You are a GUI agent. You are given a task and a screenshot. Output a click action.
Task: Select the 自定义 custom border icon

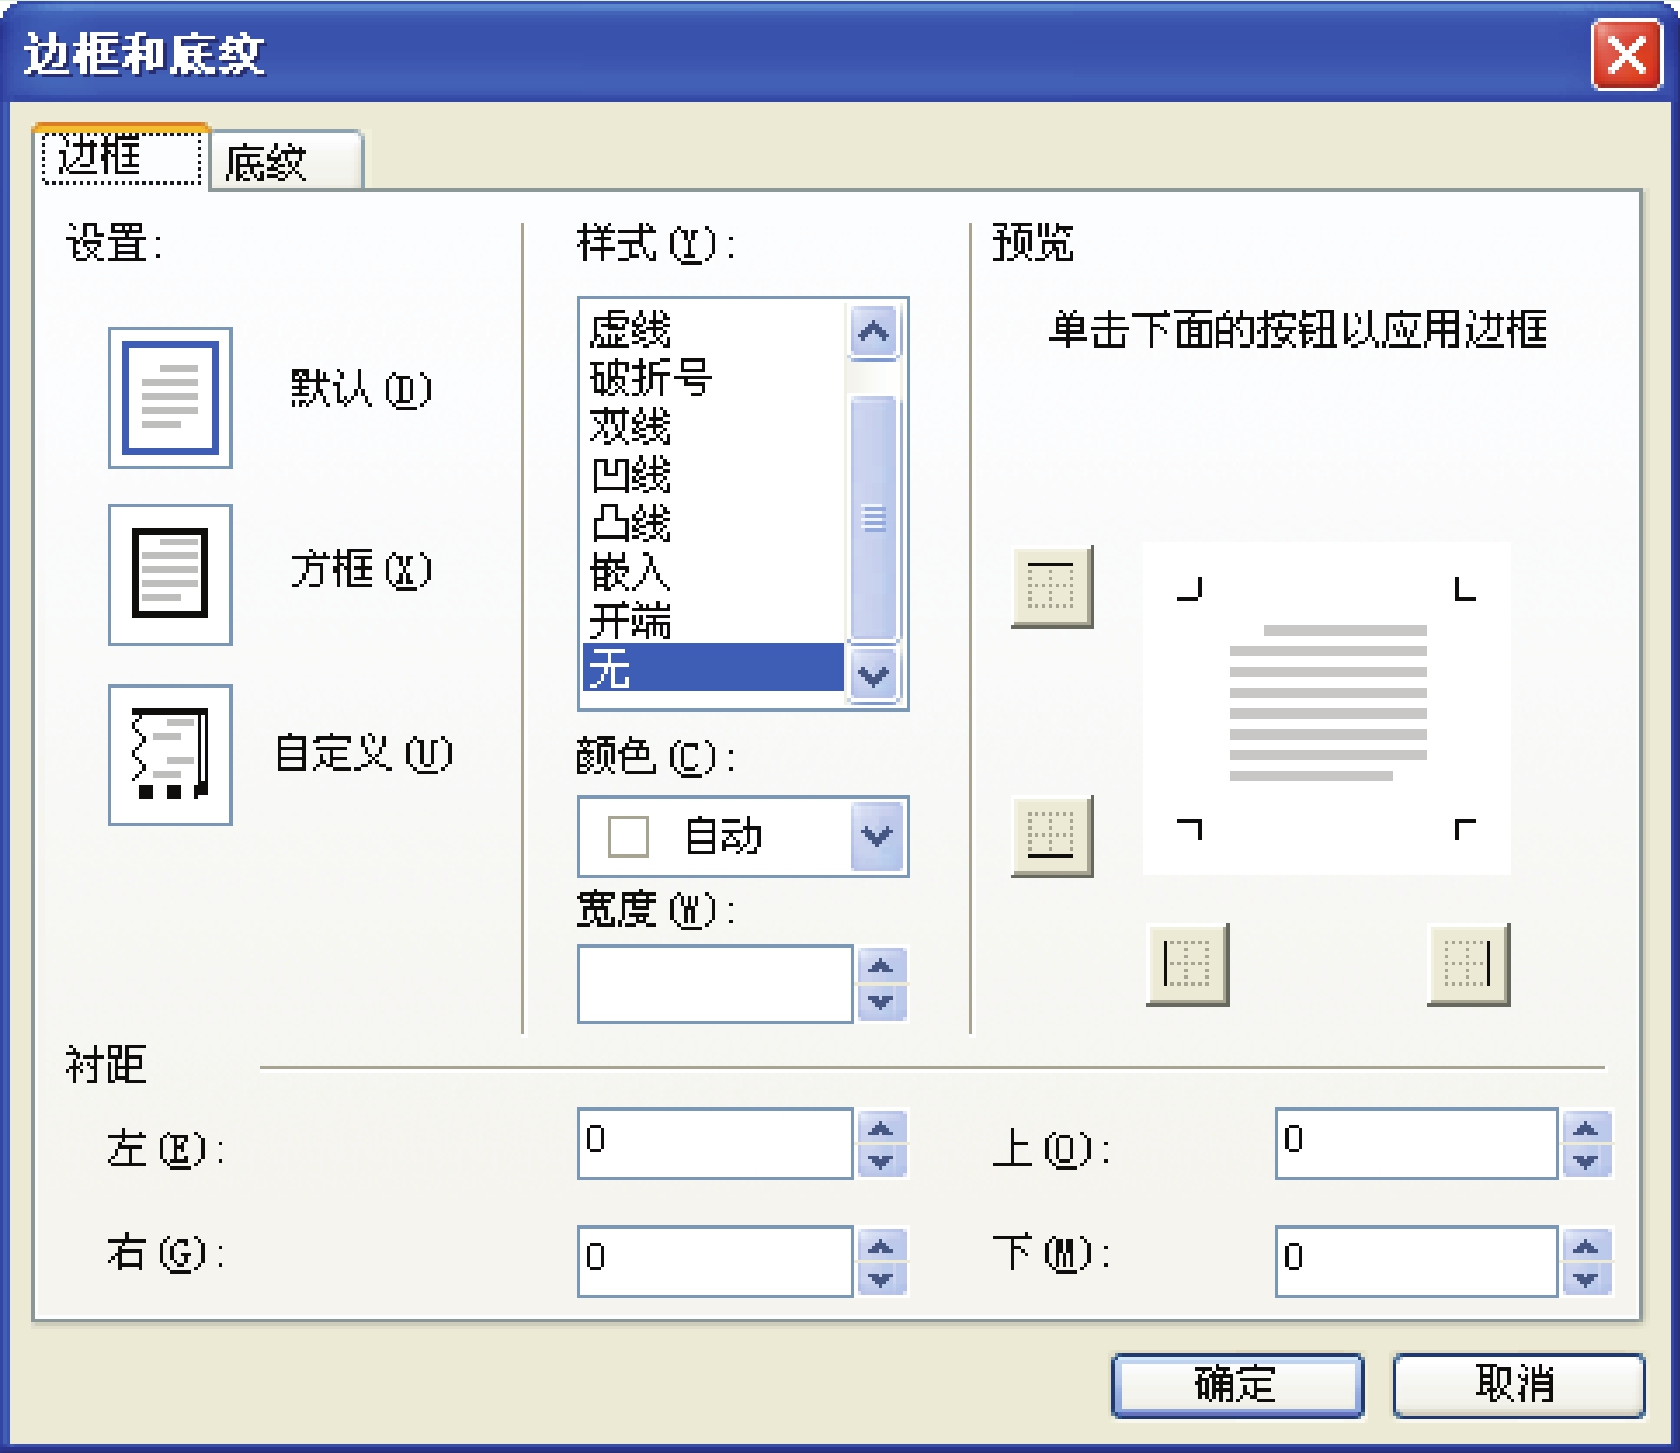pos(170,754)
